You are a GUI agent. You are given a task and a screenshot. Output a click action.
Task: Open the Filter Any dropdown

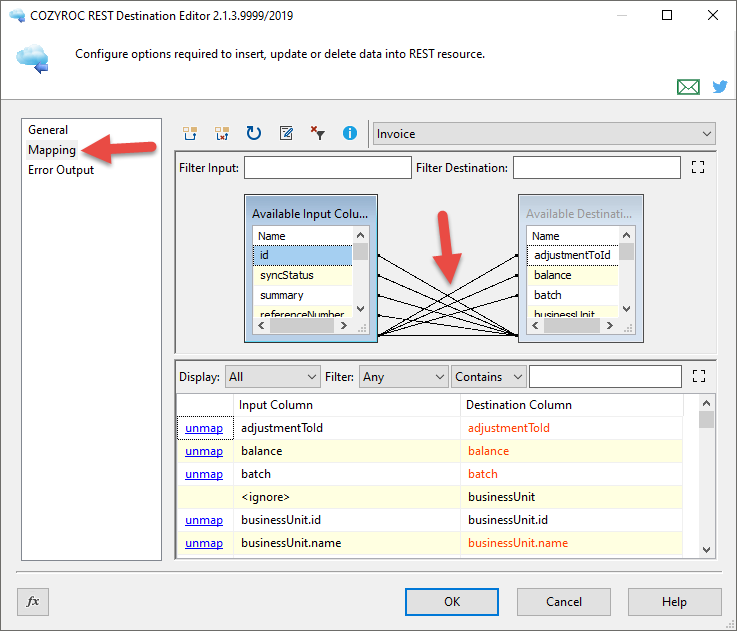(403, 377)
